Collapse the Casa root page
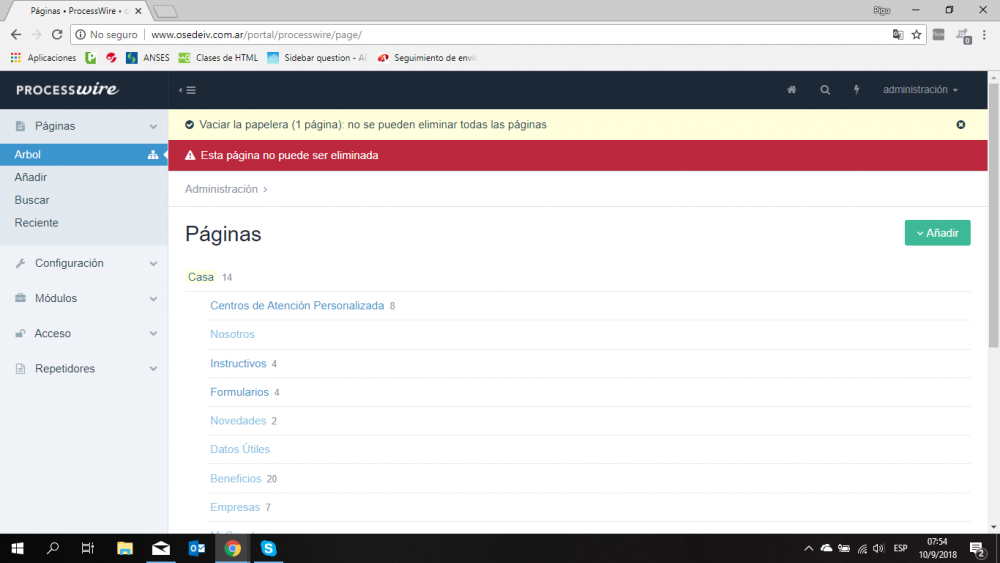The width and height of the screenshot is (1000, 563). [x=200, y=277]
